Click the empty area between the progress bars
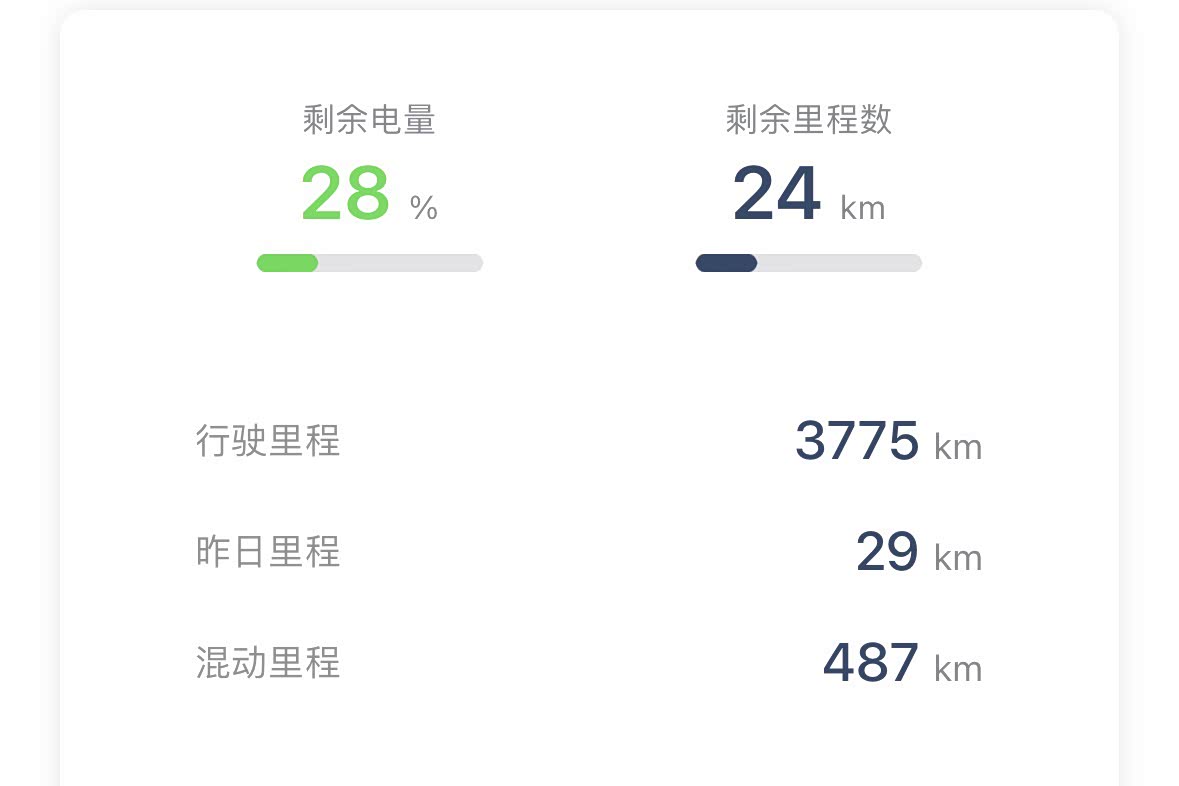 point(589,263)
